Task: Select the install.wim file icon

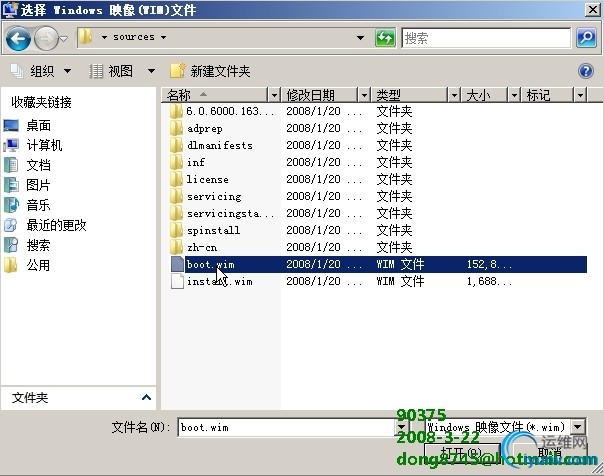Action: [177, 281]
